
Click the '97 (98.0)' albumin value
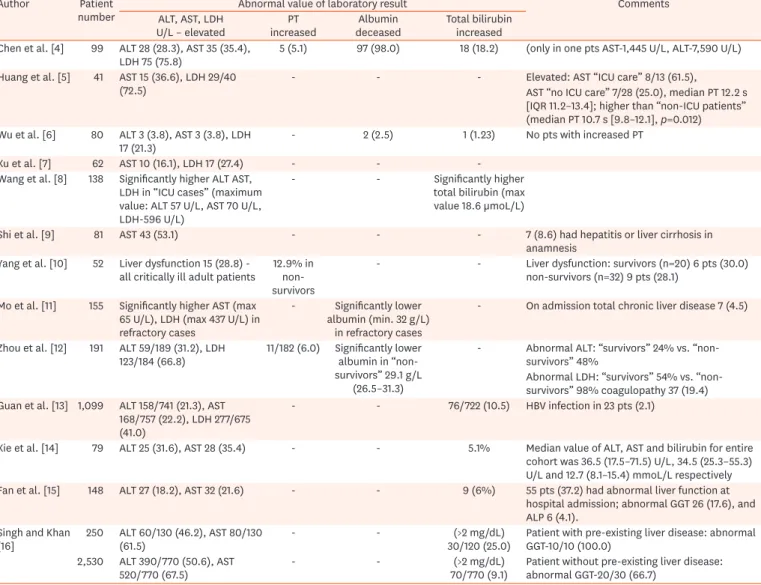(378, 49)
